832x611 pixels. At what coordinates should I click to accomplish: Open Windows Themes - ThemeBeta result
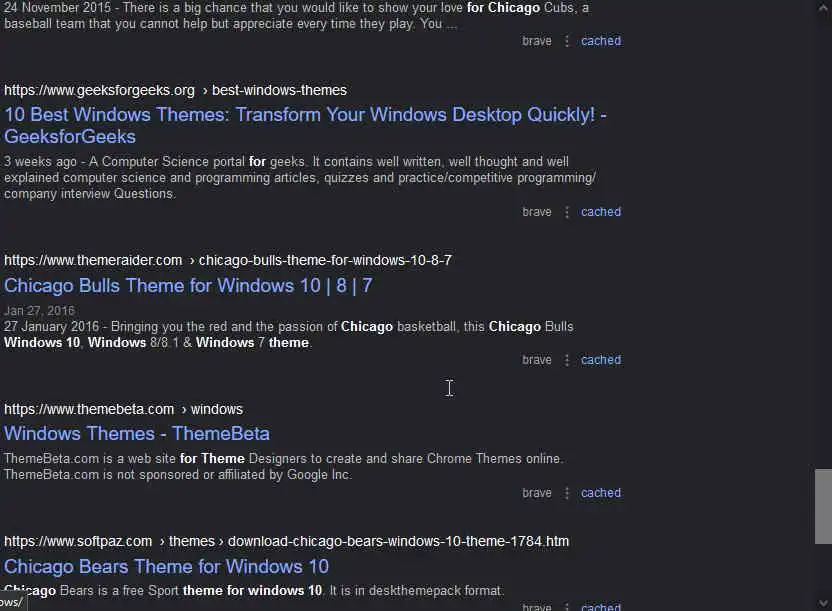click(x=137, y=434)
